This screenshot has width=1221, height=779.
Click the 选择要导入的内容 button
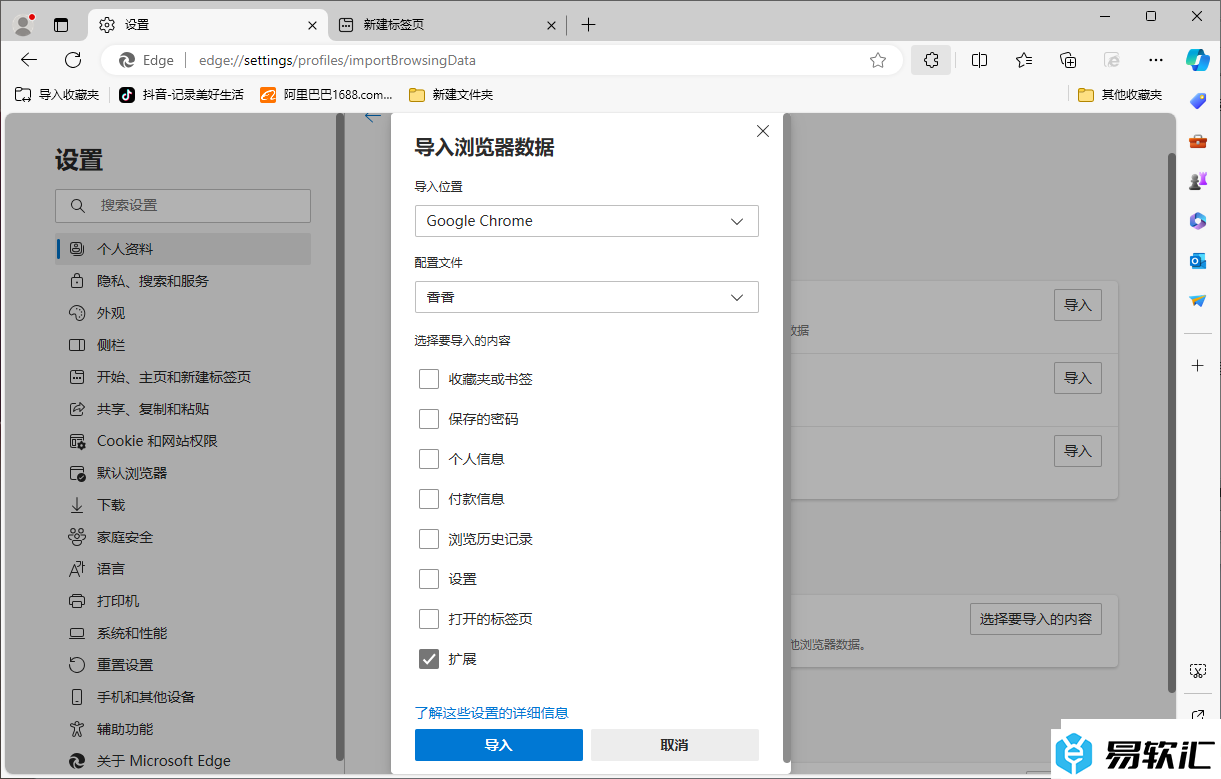[1036, 619]
